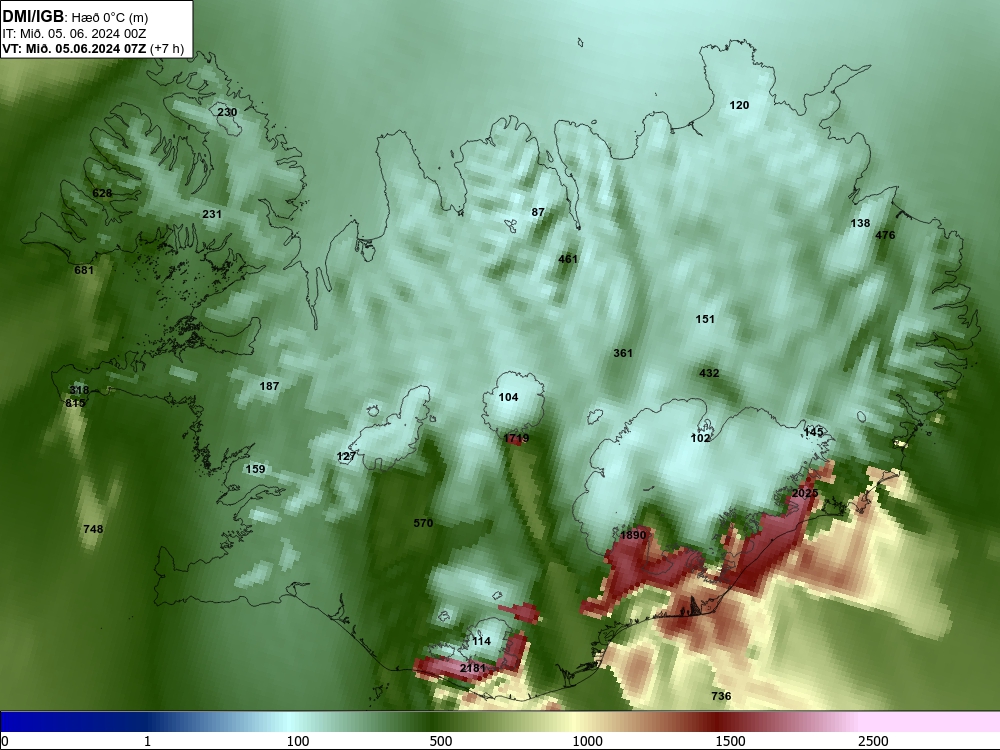Pick the 681 value label

point(84,270)
